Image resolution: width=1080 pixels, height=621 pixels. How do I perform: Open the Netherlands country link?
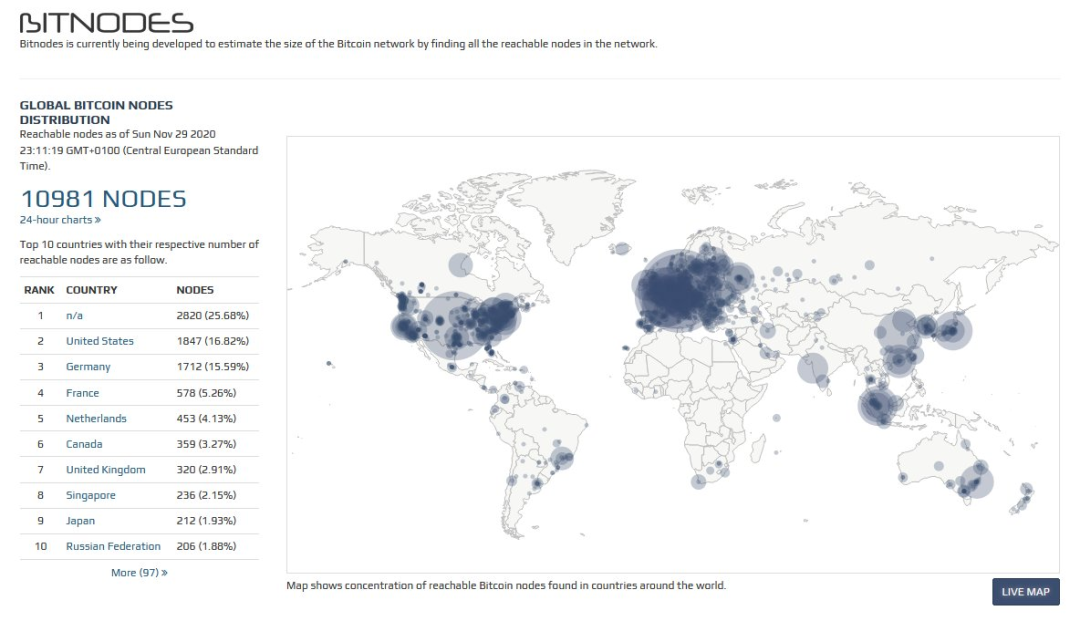coord(96,418)
